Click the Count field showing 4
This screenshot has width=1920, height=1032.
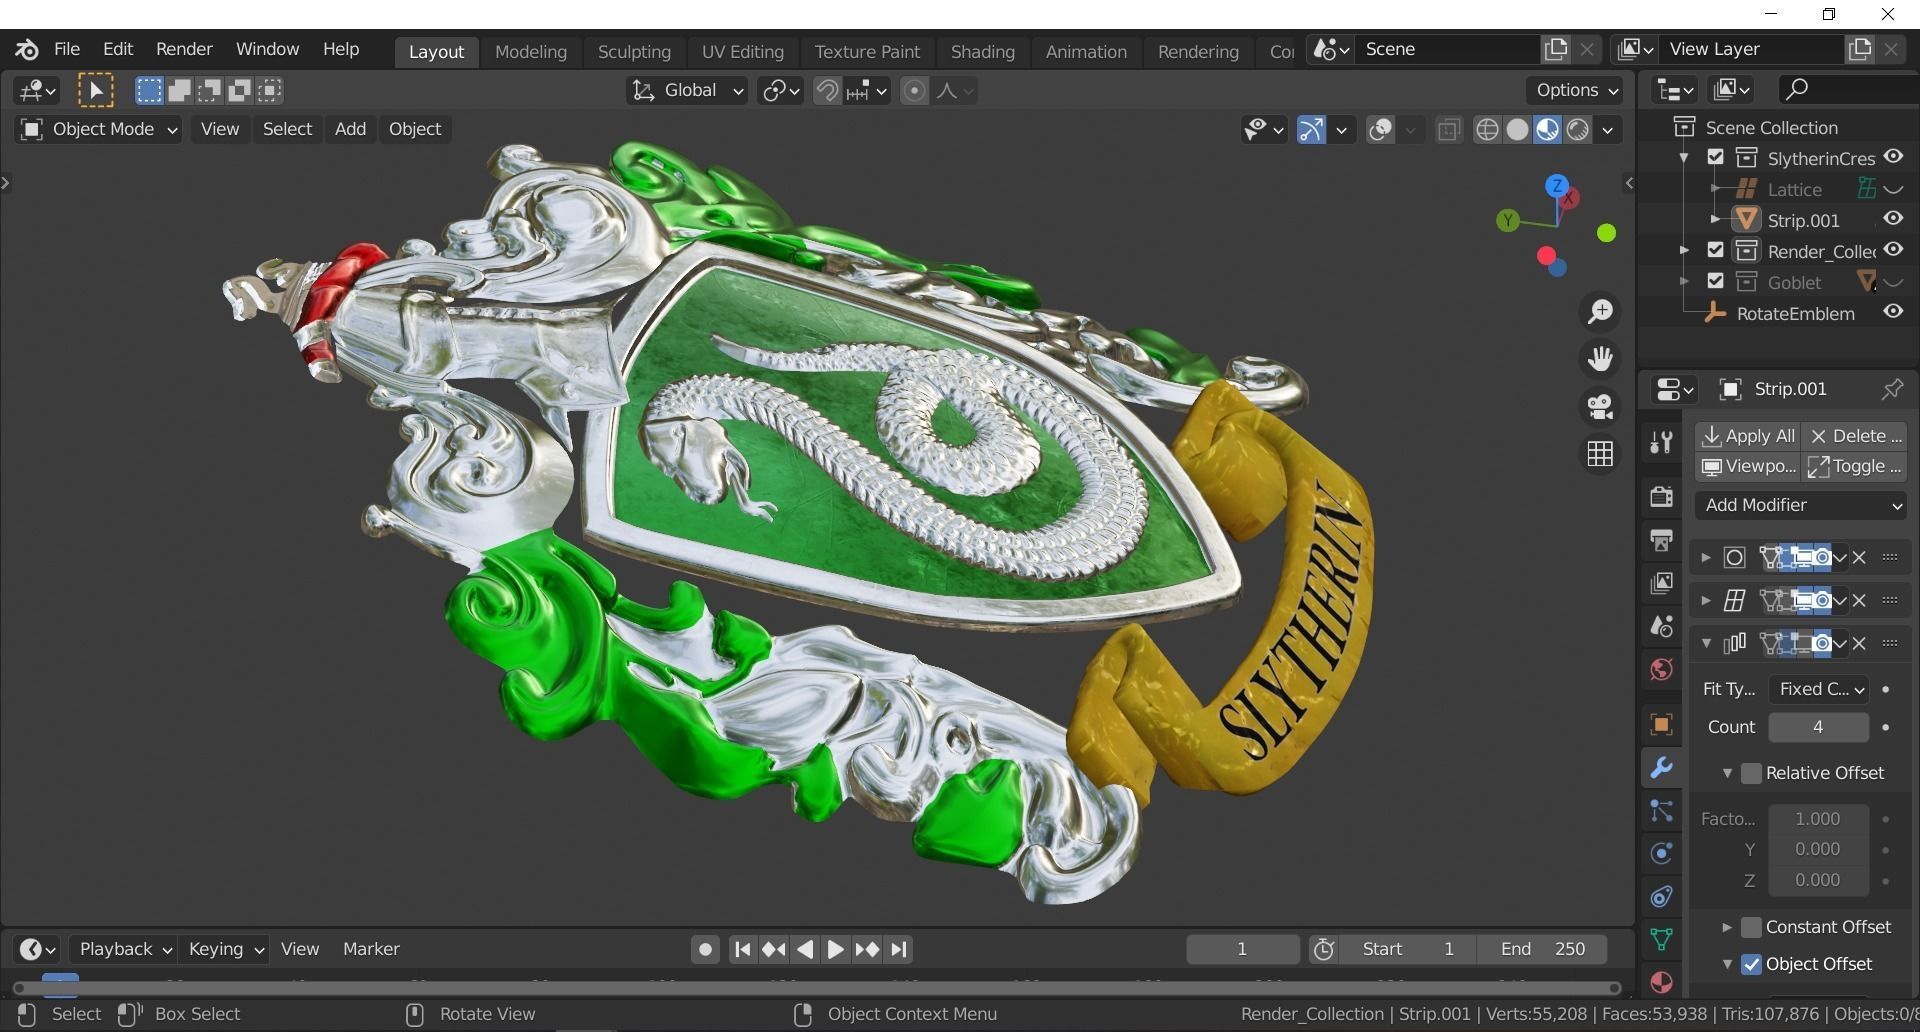[x=1818, y=727]
